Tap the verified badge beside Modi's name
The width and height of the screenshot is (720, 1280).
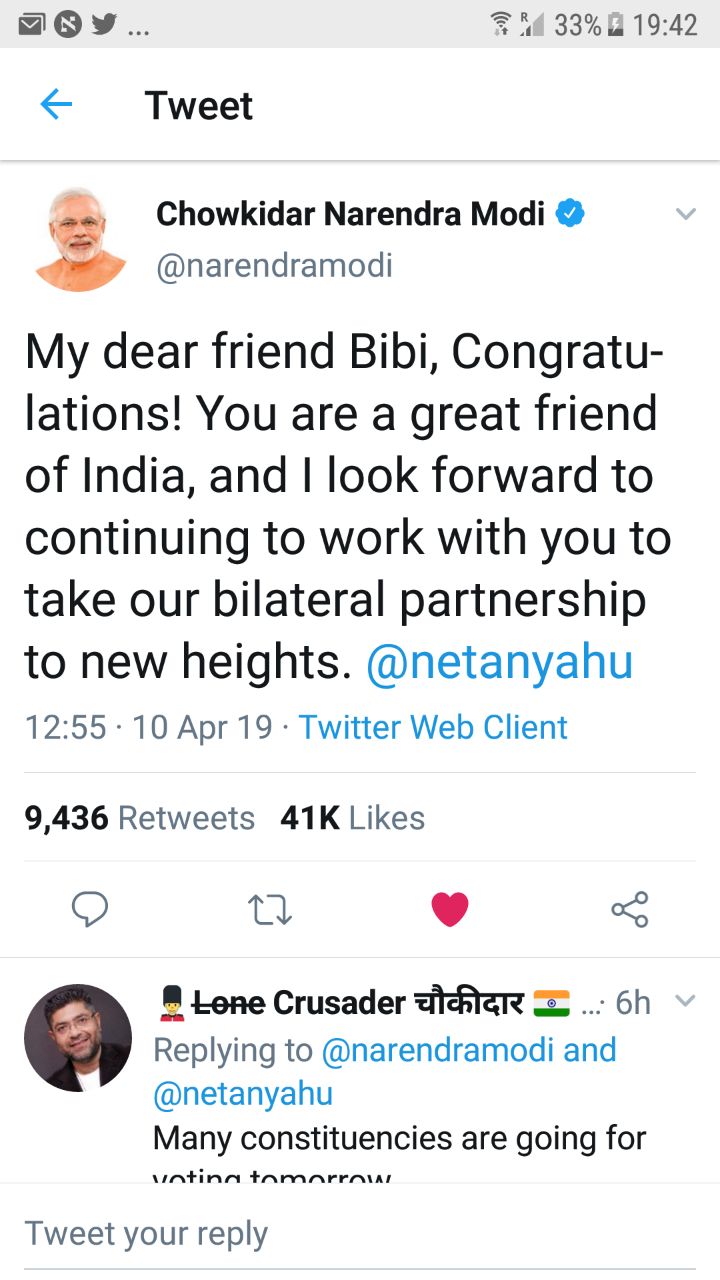[571, 213]
